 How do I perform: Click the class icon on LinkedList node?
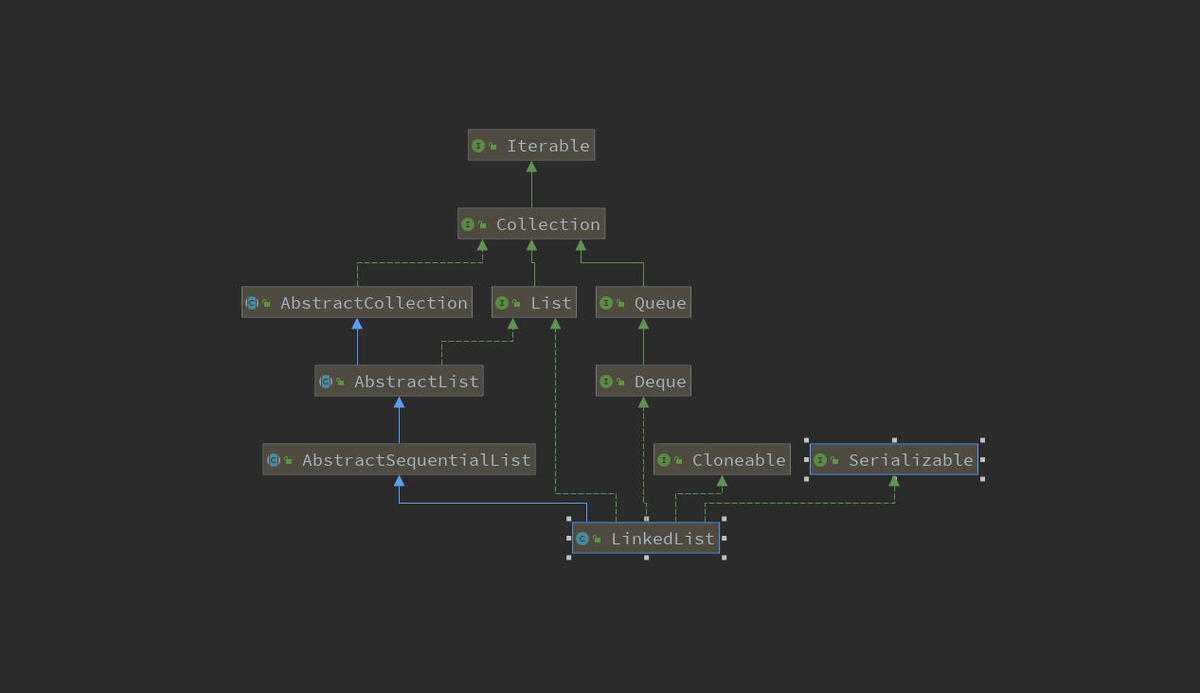point(583,539)
